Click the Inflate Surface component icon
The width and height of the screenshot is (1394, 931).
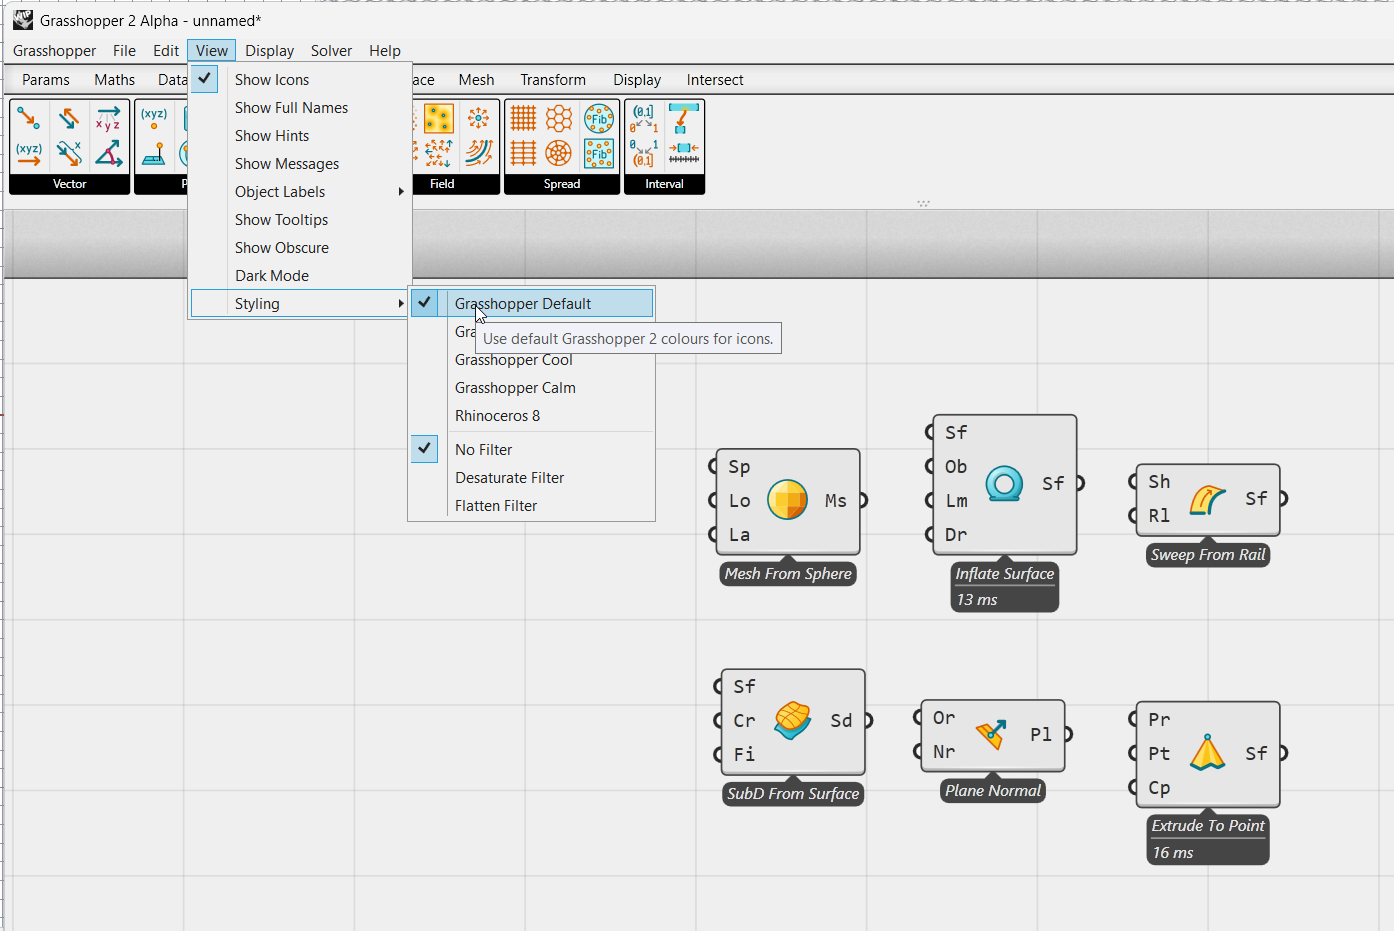pyautogui.click(x=1004, y=484)
